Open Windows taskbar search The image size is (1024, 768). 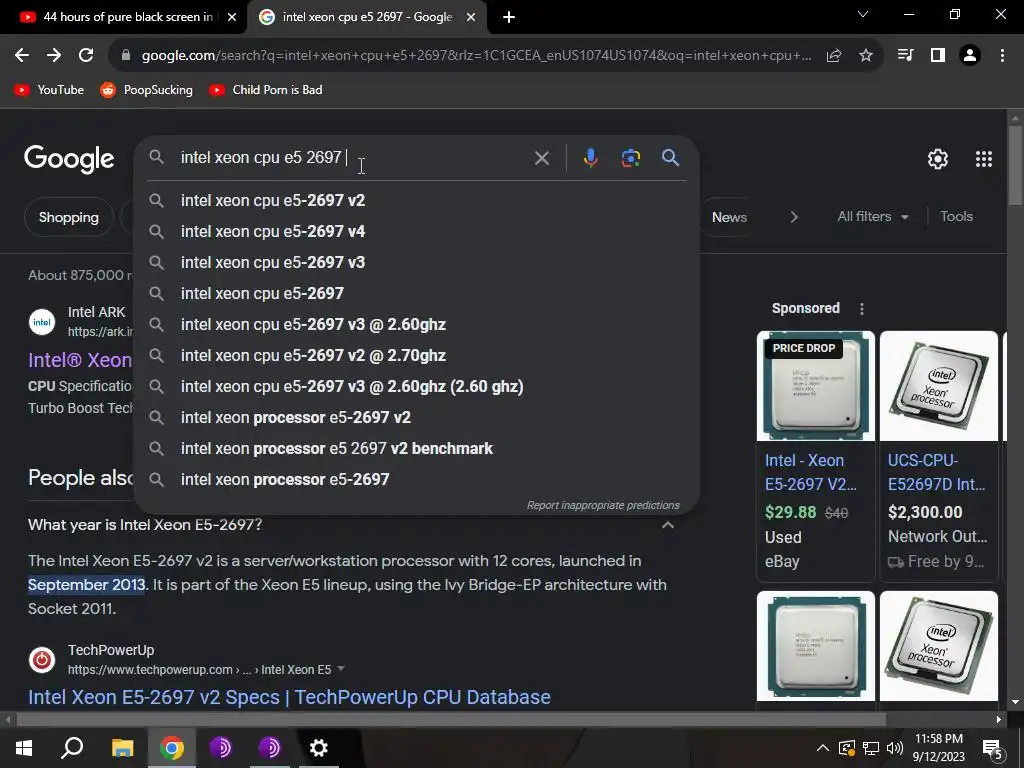point(72,748)
